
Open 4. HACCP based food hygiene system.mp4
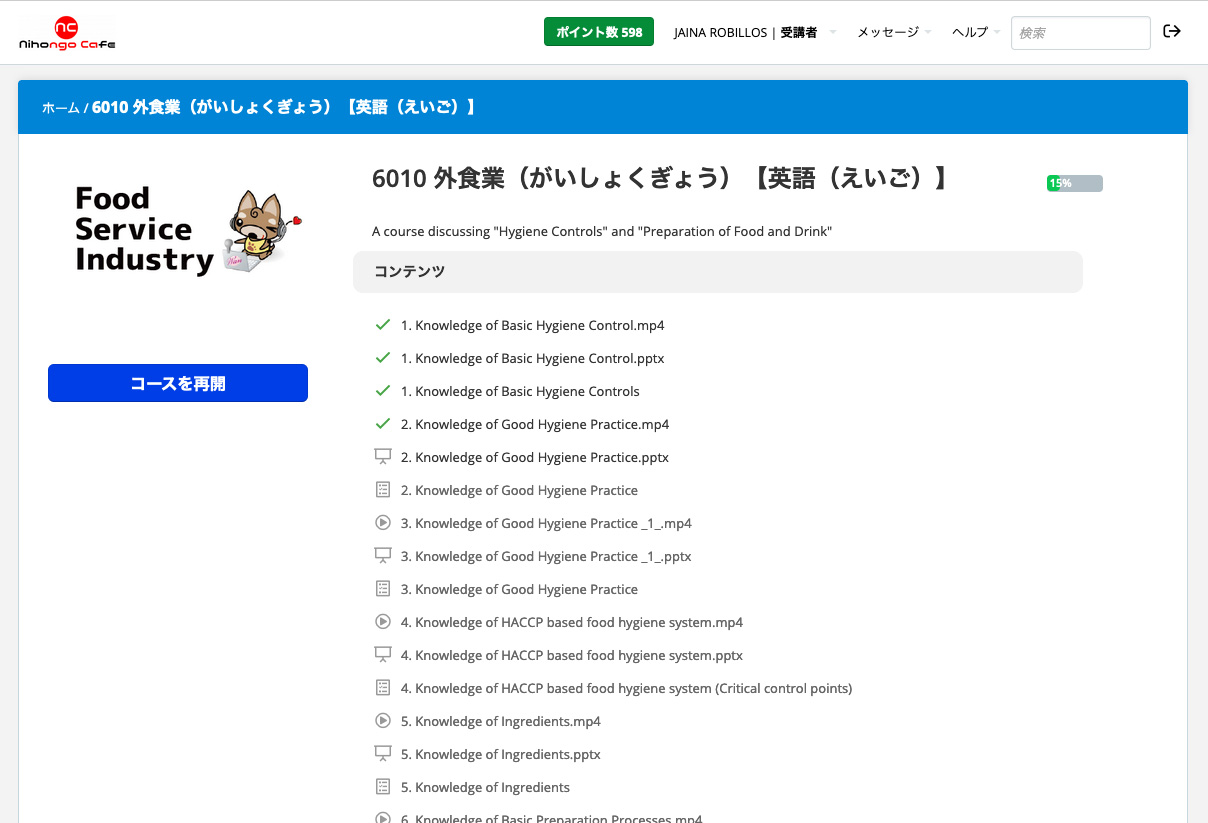tap(572, 622)
